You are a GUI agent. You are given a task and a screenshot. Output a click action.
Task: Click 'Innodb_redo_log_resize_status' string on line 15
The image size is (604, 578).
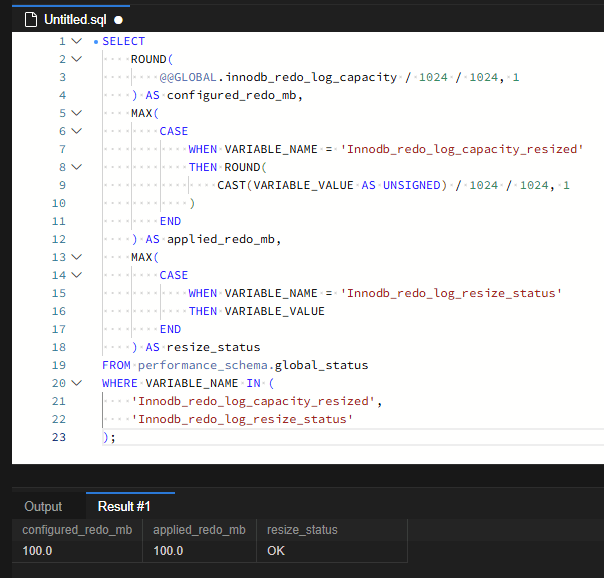[x=451, y=293]
